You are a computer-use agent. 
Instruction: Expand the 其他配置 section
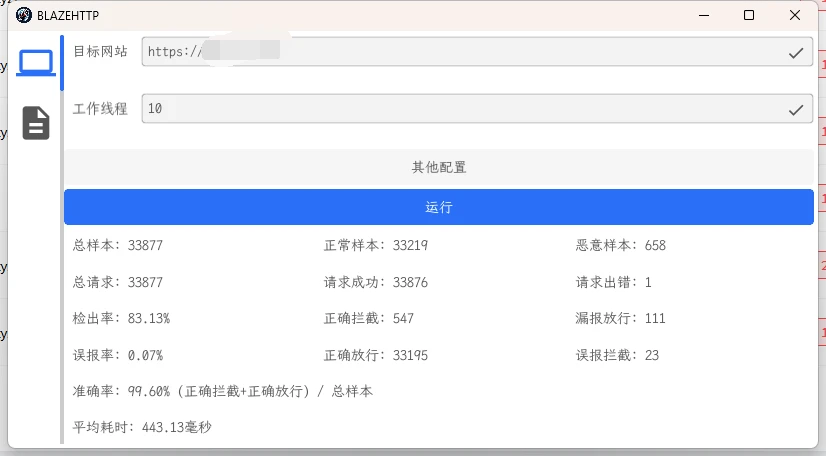(438, 167)
